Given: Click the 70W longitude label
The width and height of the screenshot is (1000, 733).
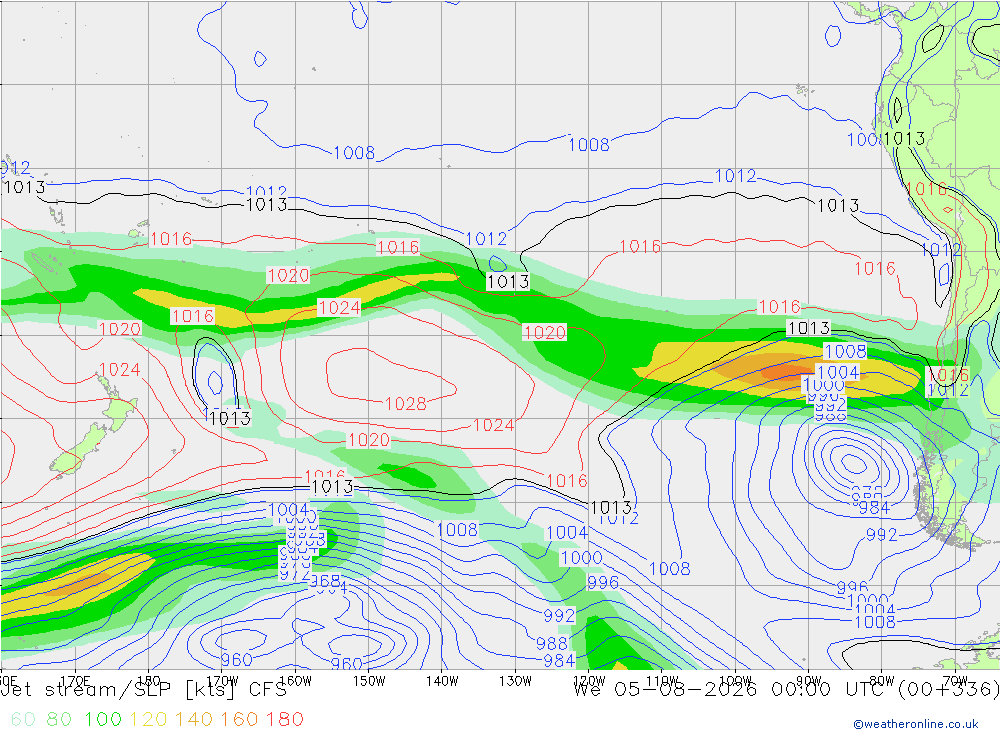Looking at the screenshot, I should [955, 681].
